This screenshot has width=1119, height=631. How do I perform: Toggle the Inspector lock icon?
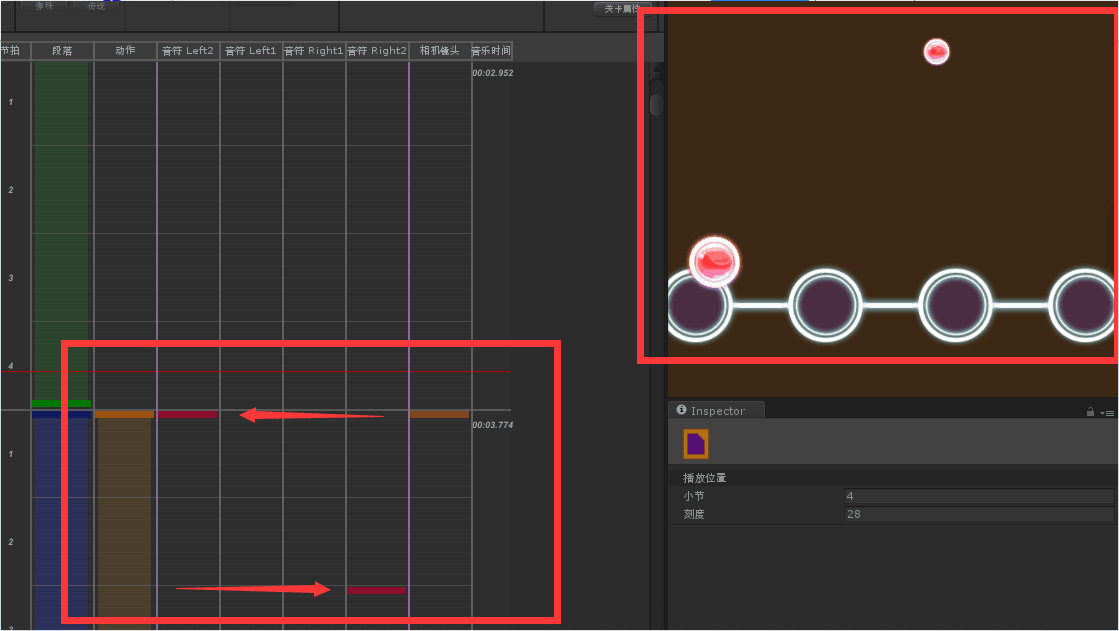tap(1090, 412)
